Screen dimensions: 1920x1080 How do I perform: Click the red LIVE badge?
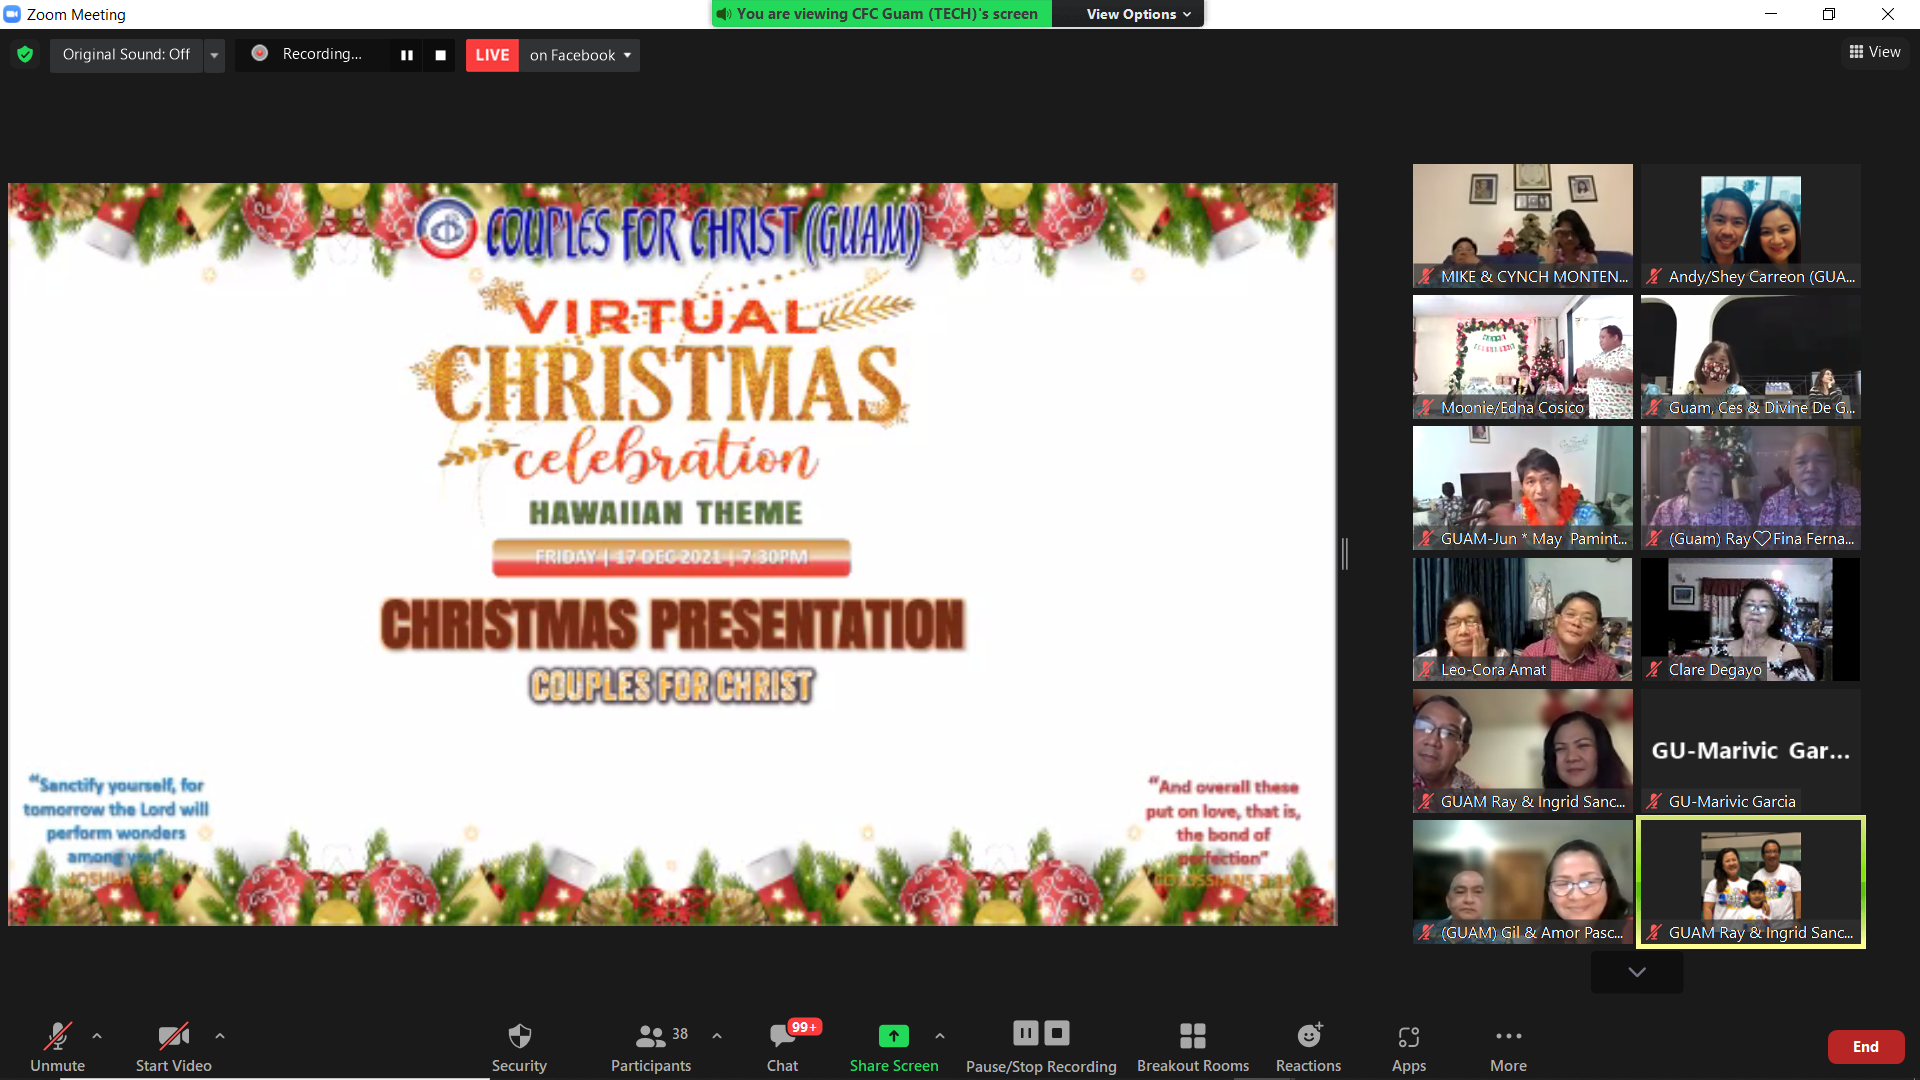[492, 55]
